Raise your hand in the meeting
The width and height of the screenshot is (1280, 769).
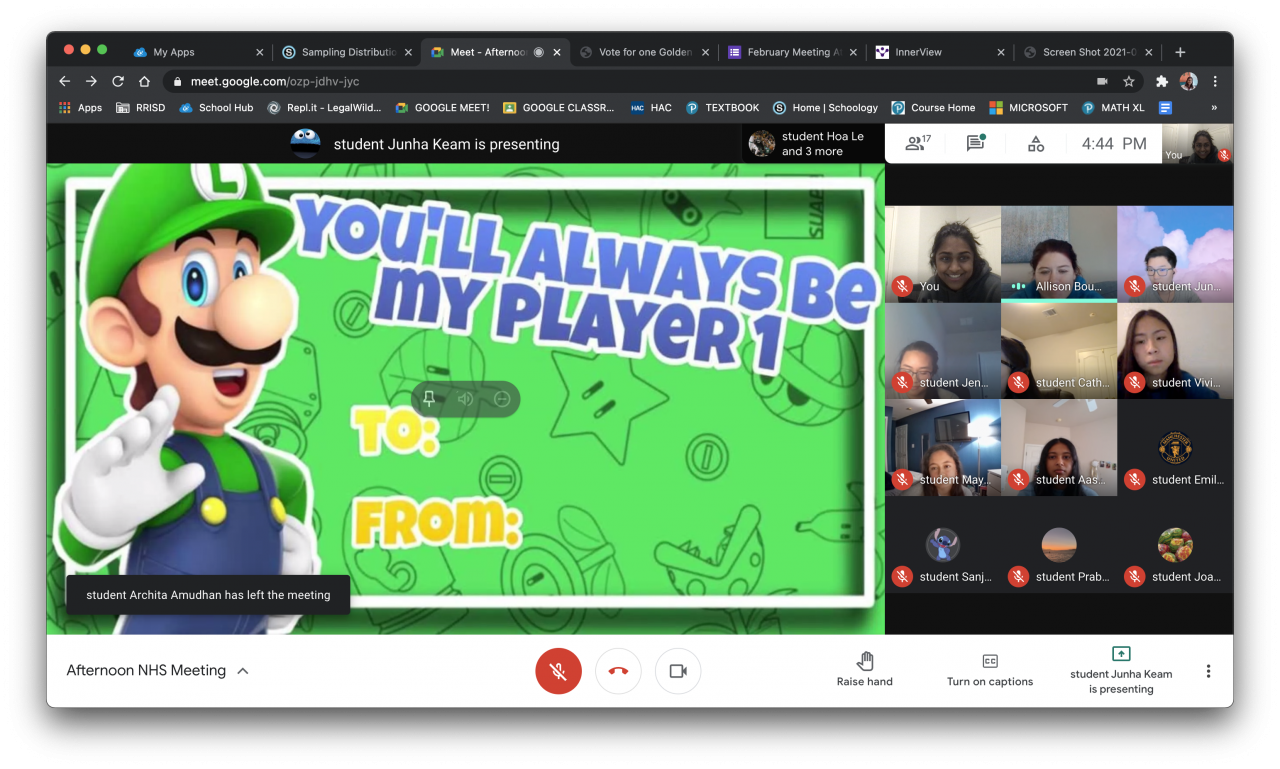pyautogui.click(x=865, y=670)
